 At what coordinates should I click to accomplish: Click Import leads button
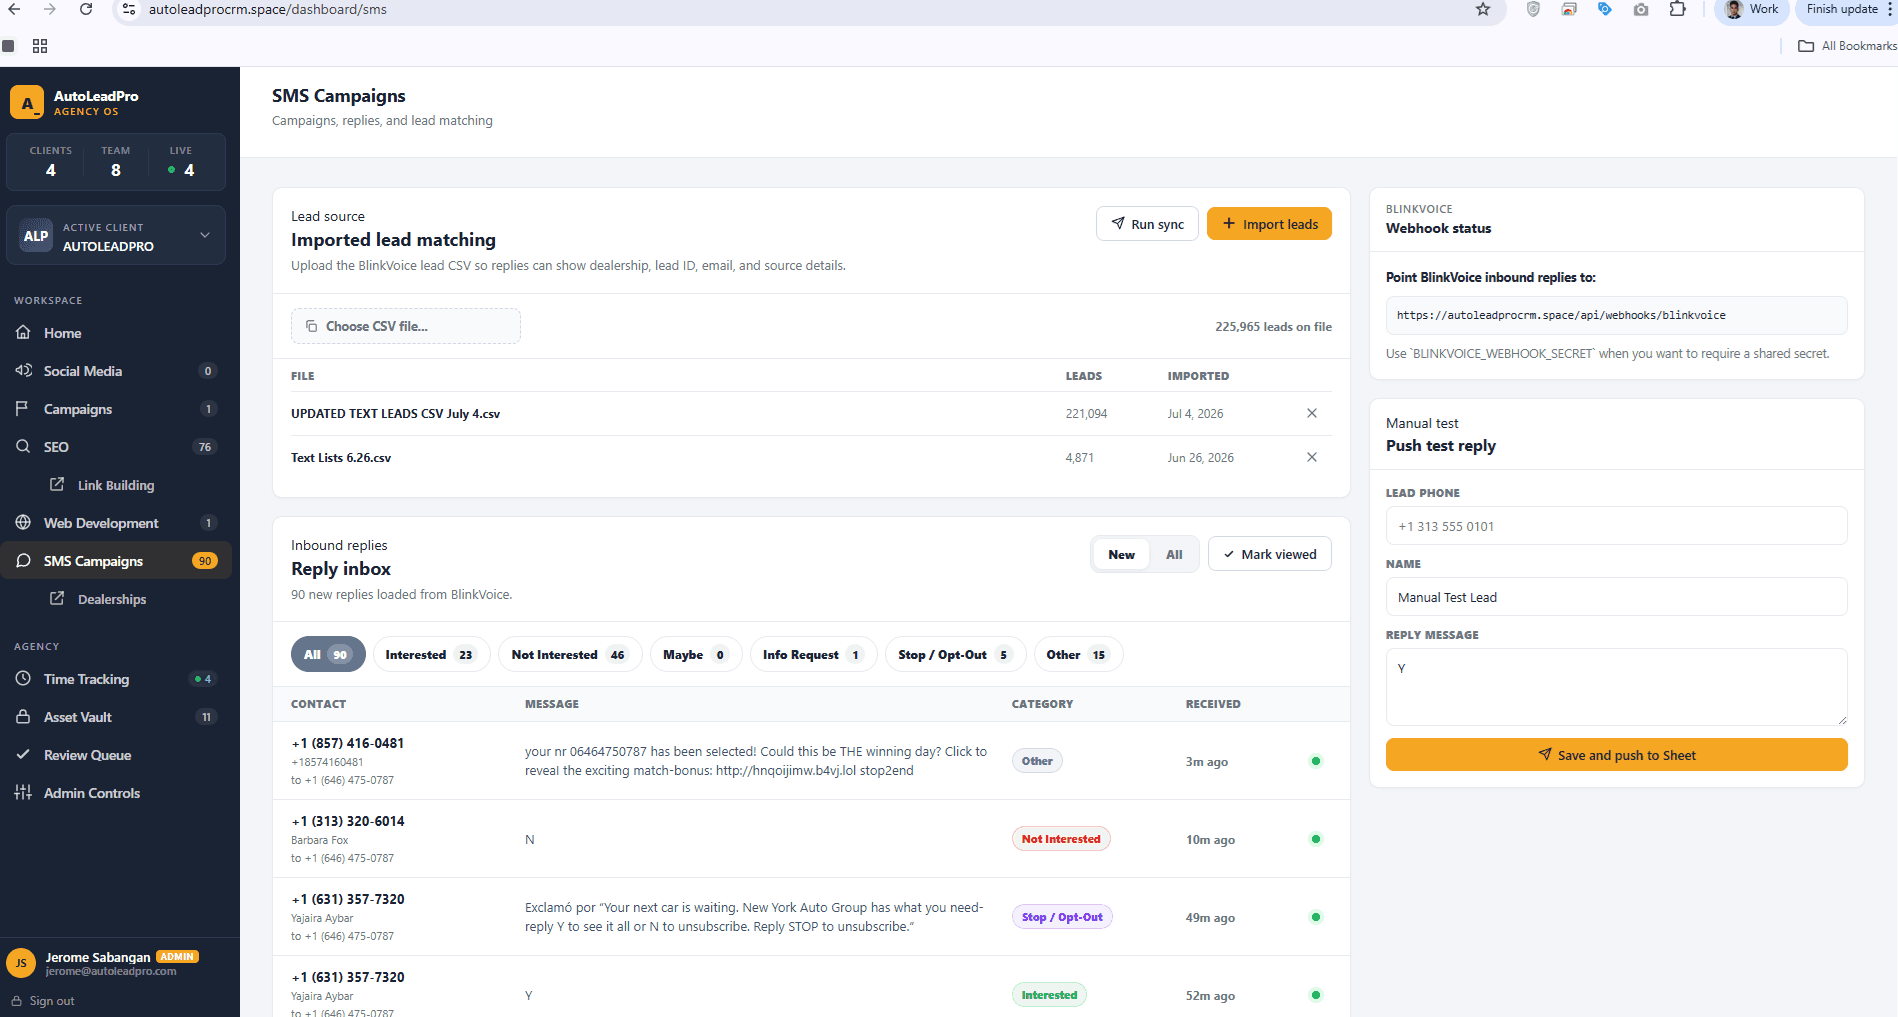coord(1269,224)
